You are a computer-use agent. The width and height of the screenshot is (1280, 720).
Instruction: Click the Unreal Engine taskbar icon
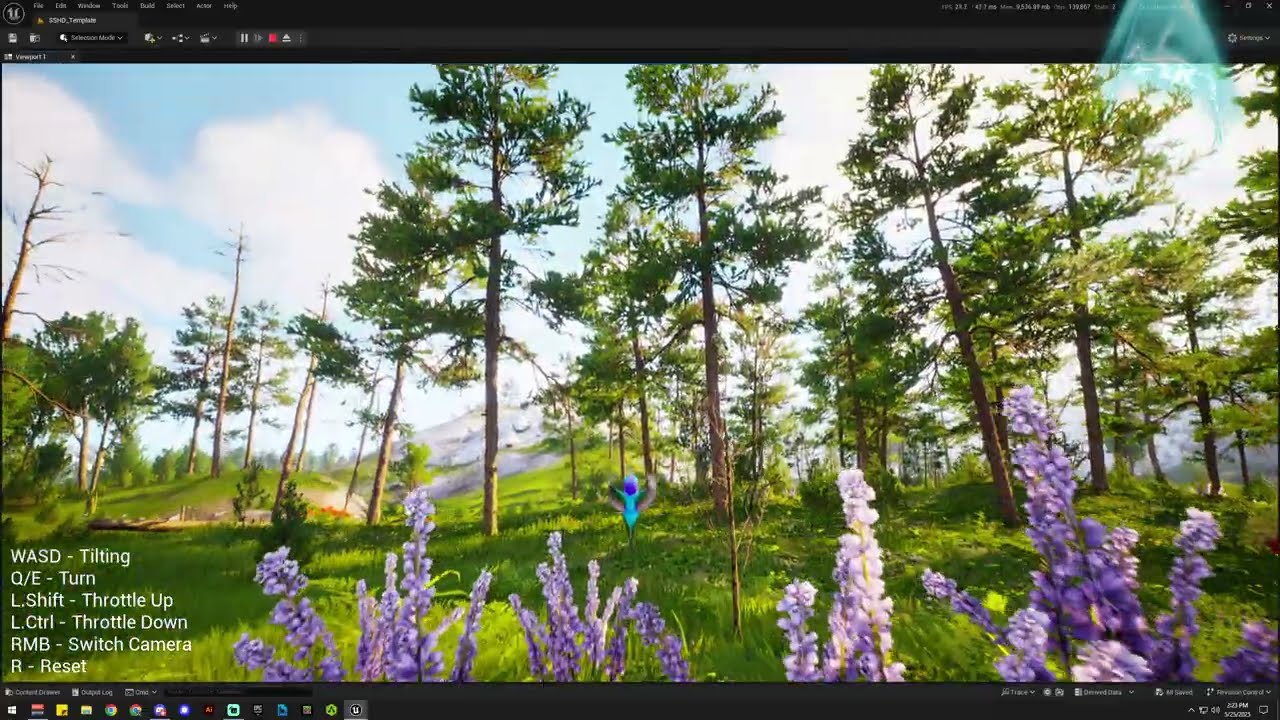[x=355, y=710]
